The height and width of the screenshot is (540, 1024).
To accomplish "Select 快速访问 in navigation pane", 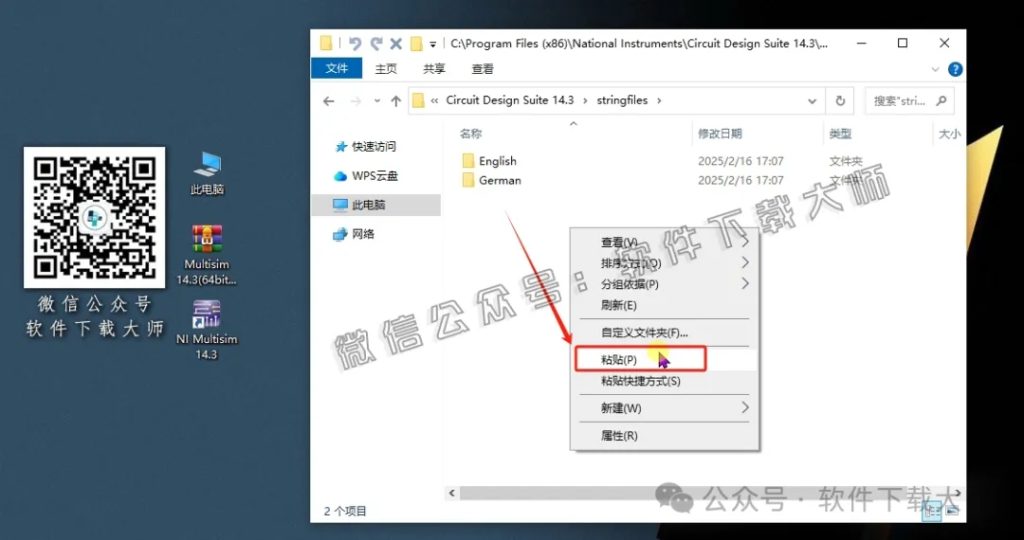I will tap(374, 146).
